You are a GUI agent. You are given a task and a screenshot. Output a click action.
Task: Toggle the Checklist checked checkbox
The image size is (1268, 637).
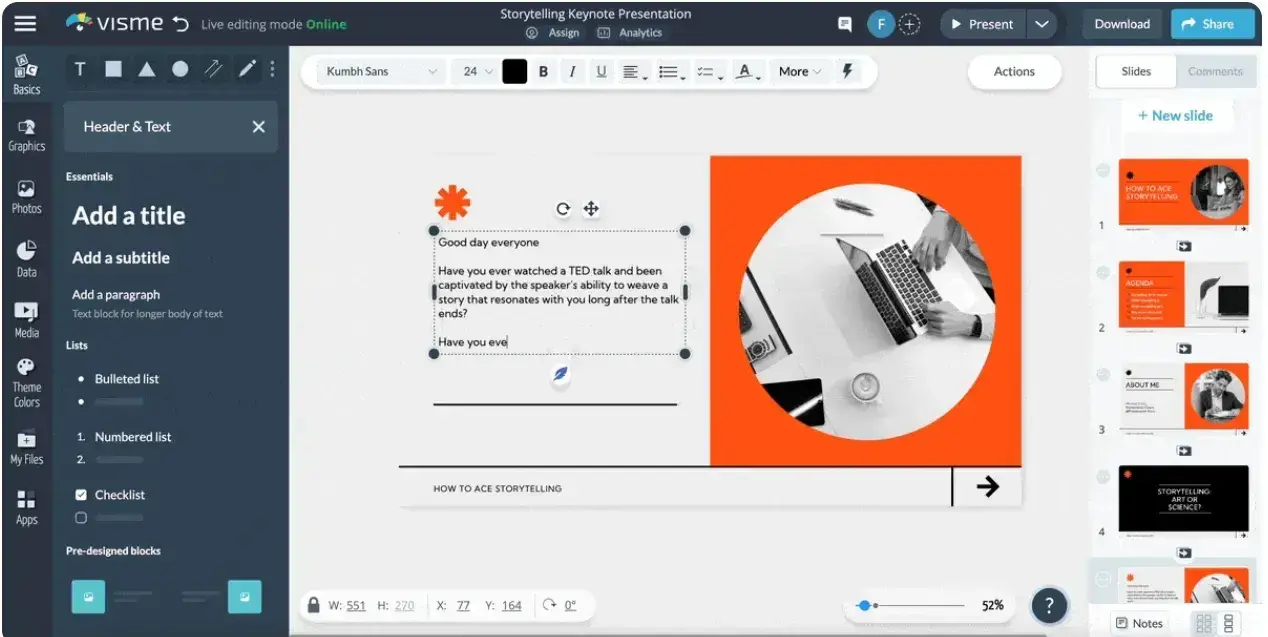tap(81, 495)
